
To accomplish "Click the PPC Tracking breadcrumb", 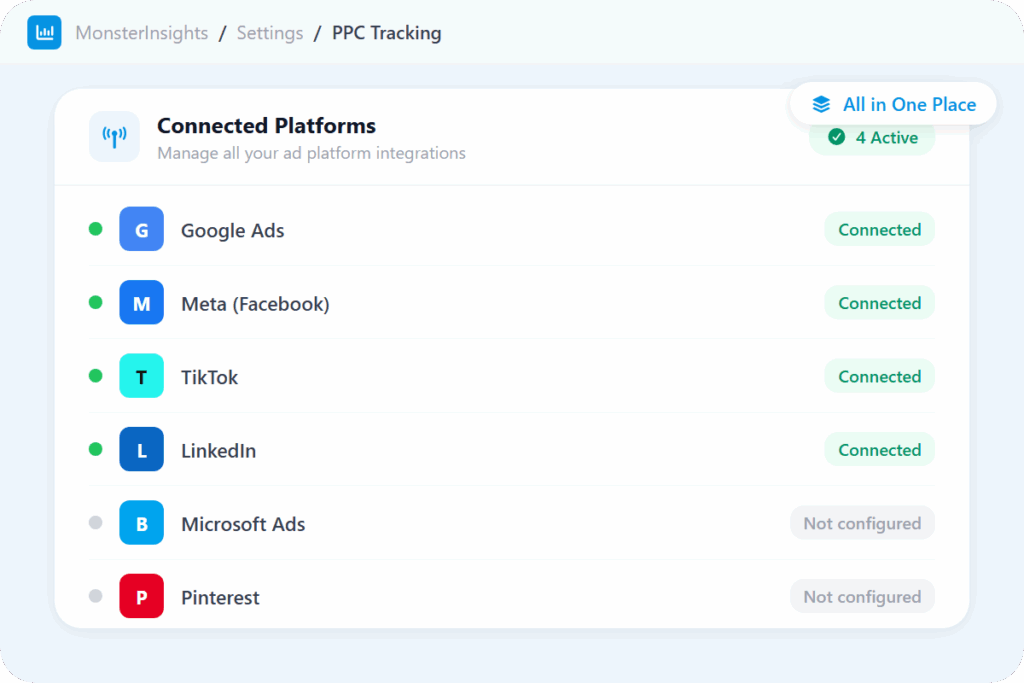I will (386, 33).
